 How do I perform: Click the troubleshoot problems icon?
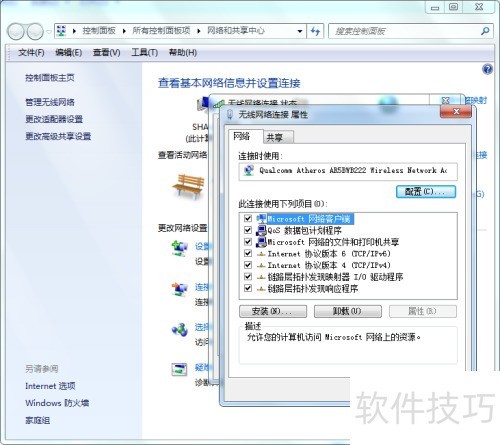pyautogui.click(x=179, y=369)
